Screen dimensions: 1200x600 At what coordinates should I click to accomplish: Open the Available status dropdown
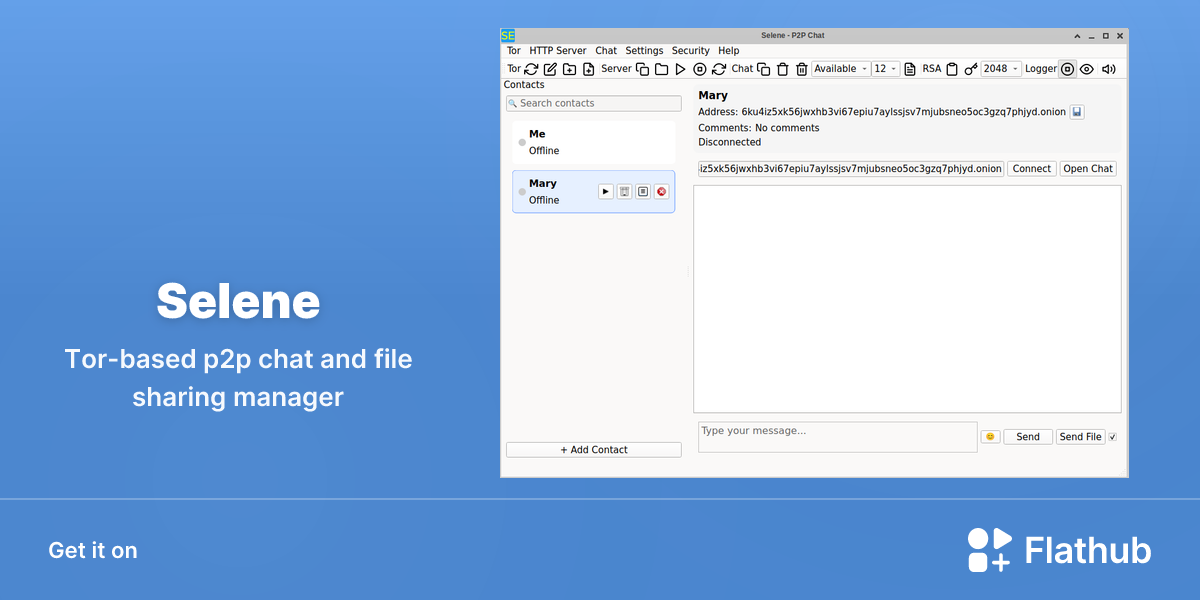tap(841, 69)
